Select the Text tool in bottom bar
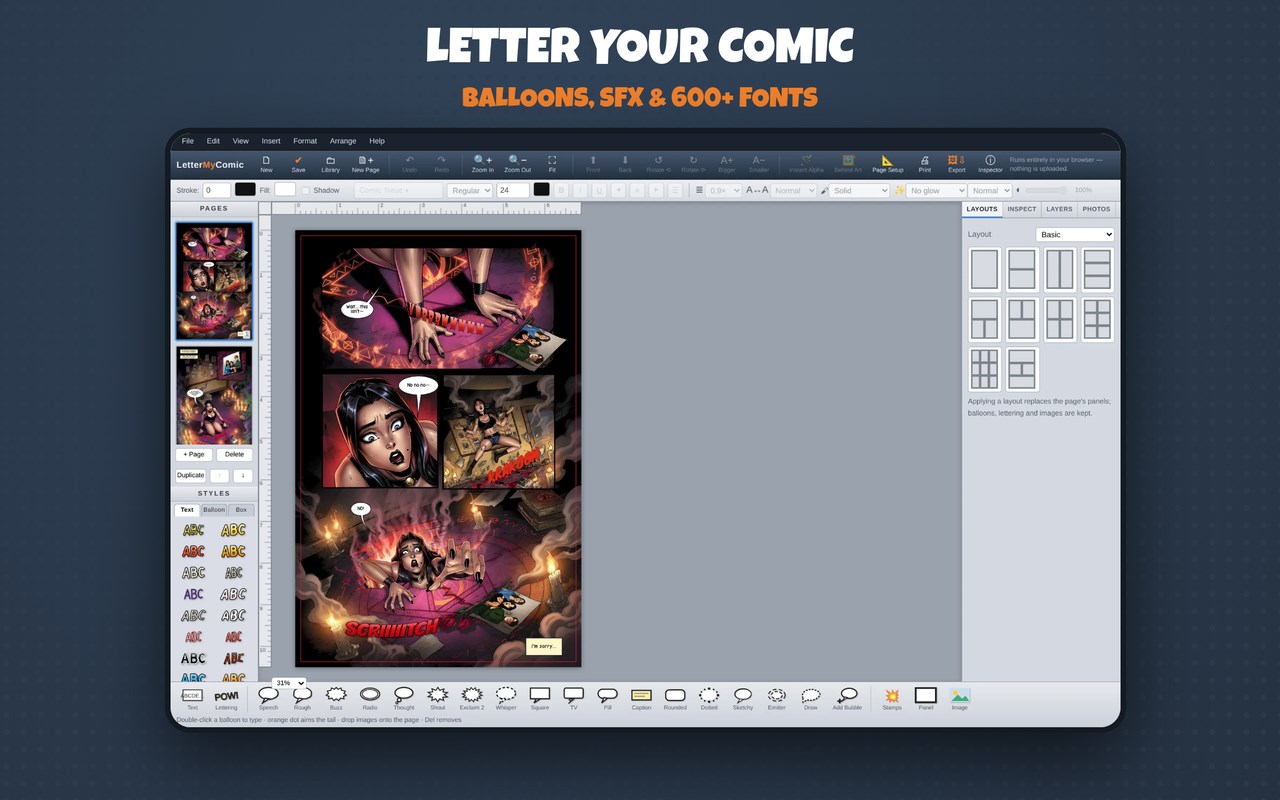This screenshot has height=800, width=1280. tap(192, 699)
